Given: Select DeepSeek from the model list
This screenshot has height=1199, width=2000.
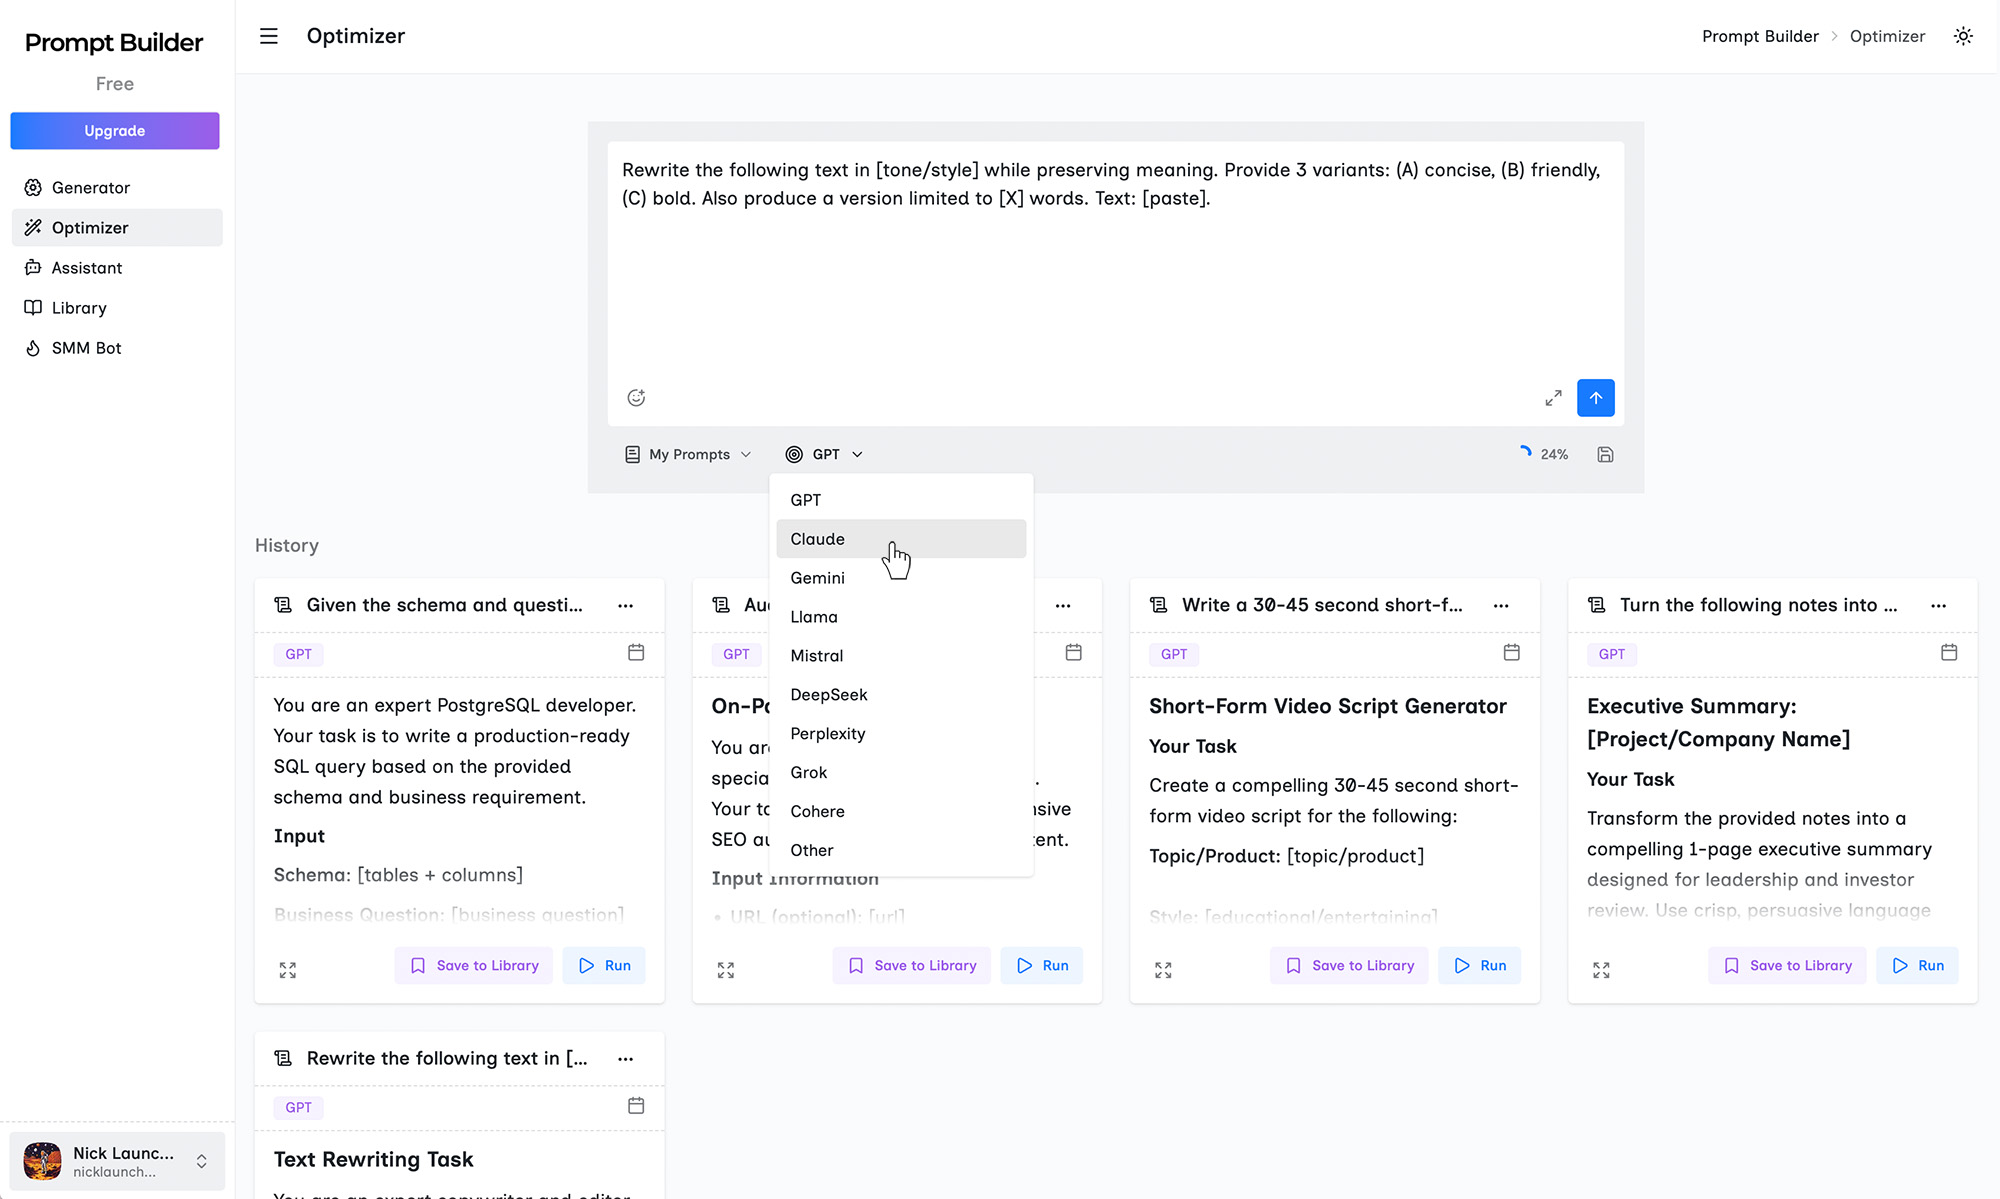Looking at the screenshot, I should click(x=828, y=694).
